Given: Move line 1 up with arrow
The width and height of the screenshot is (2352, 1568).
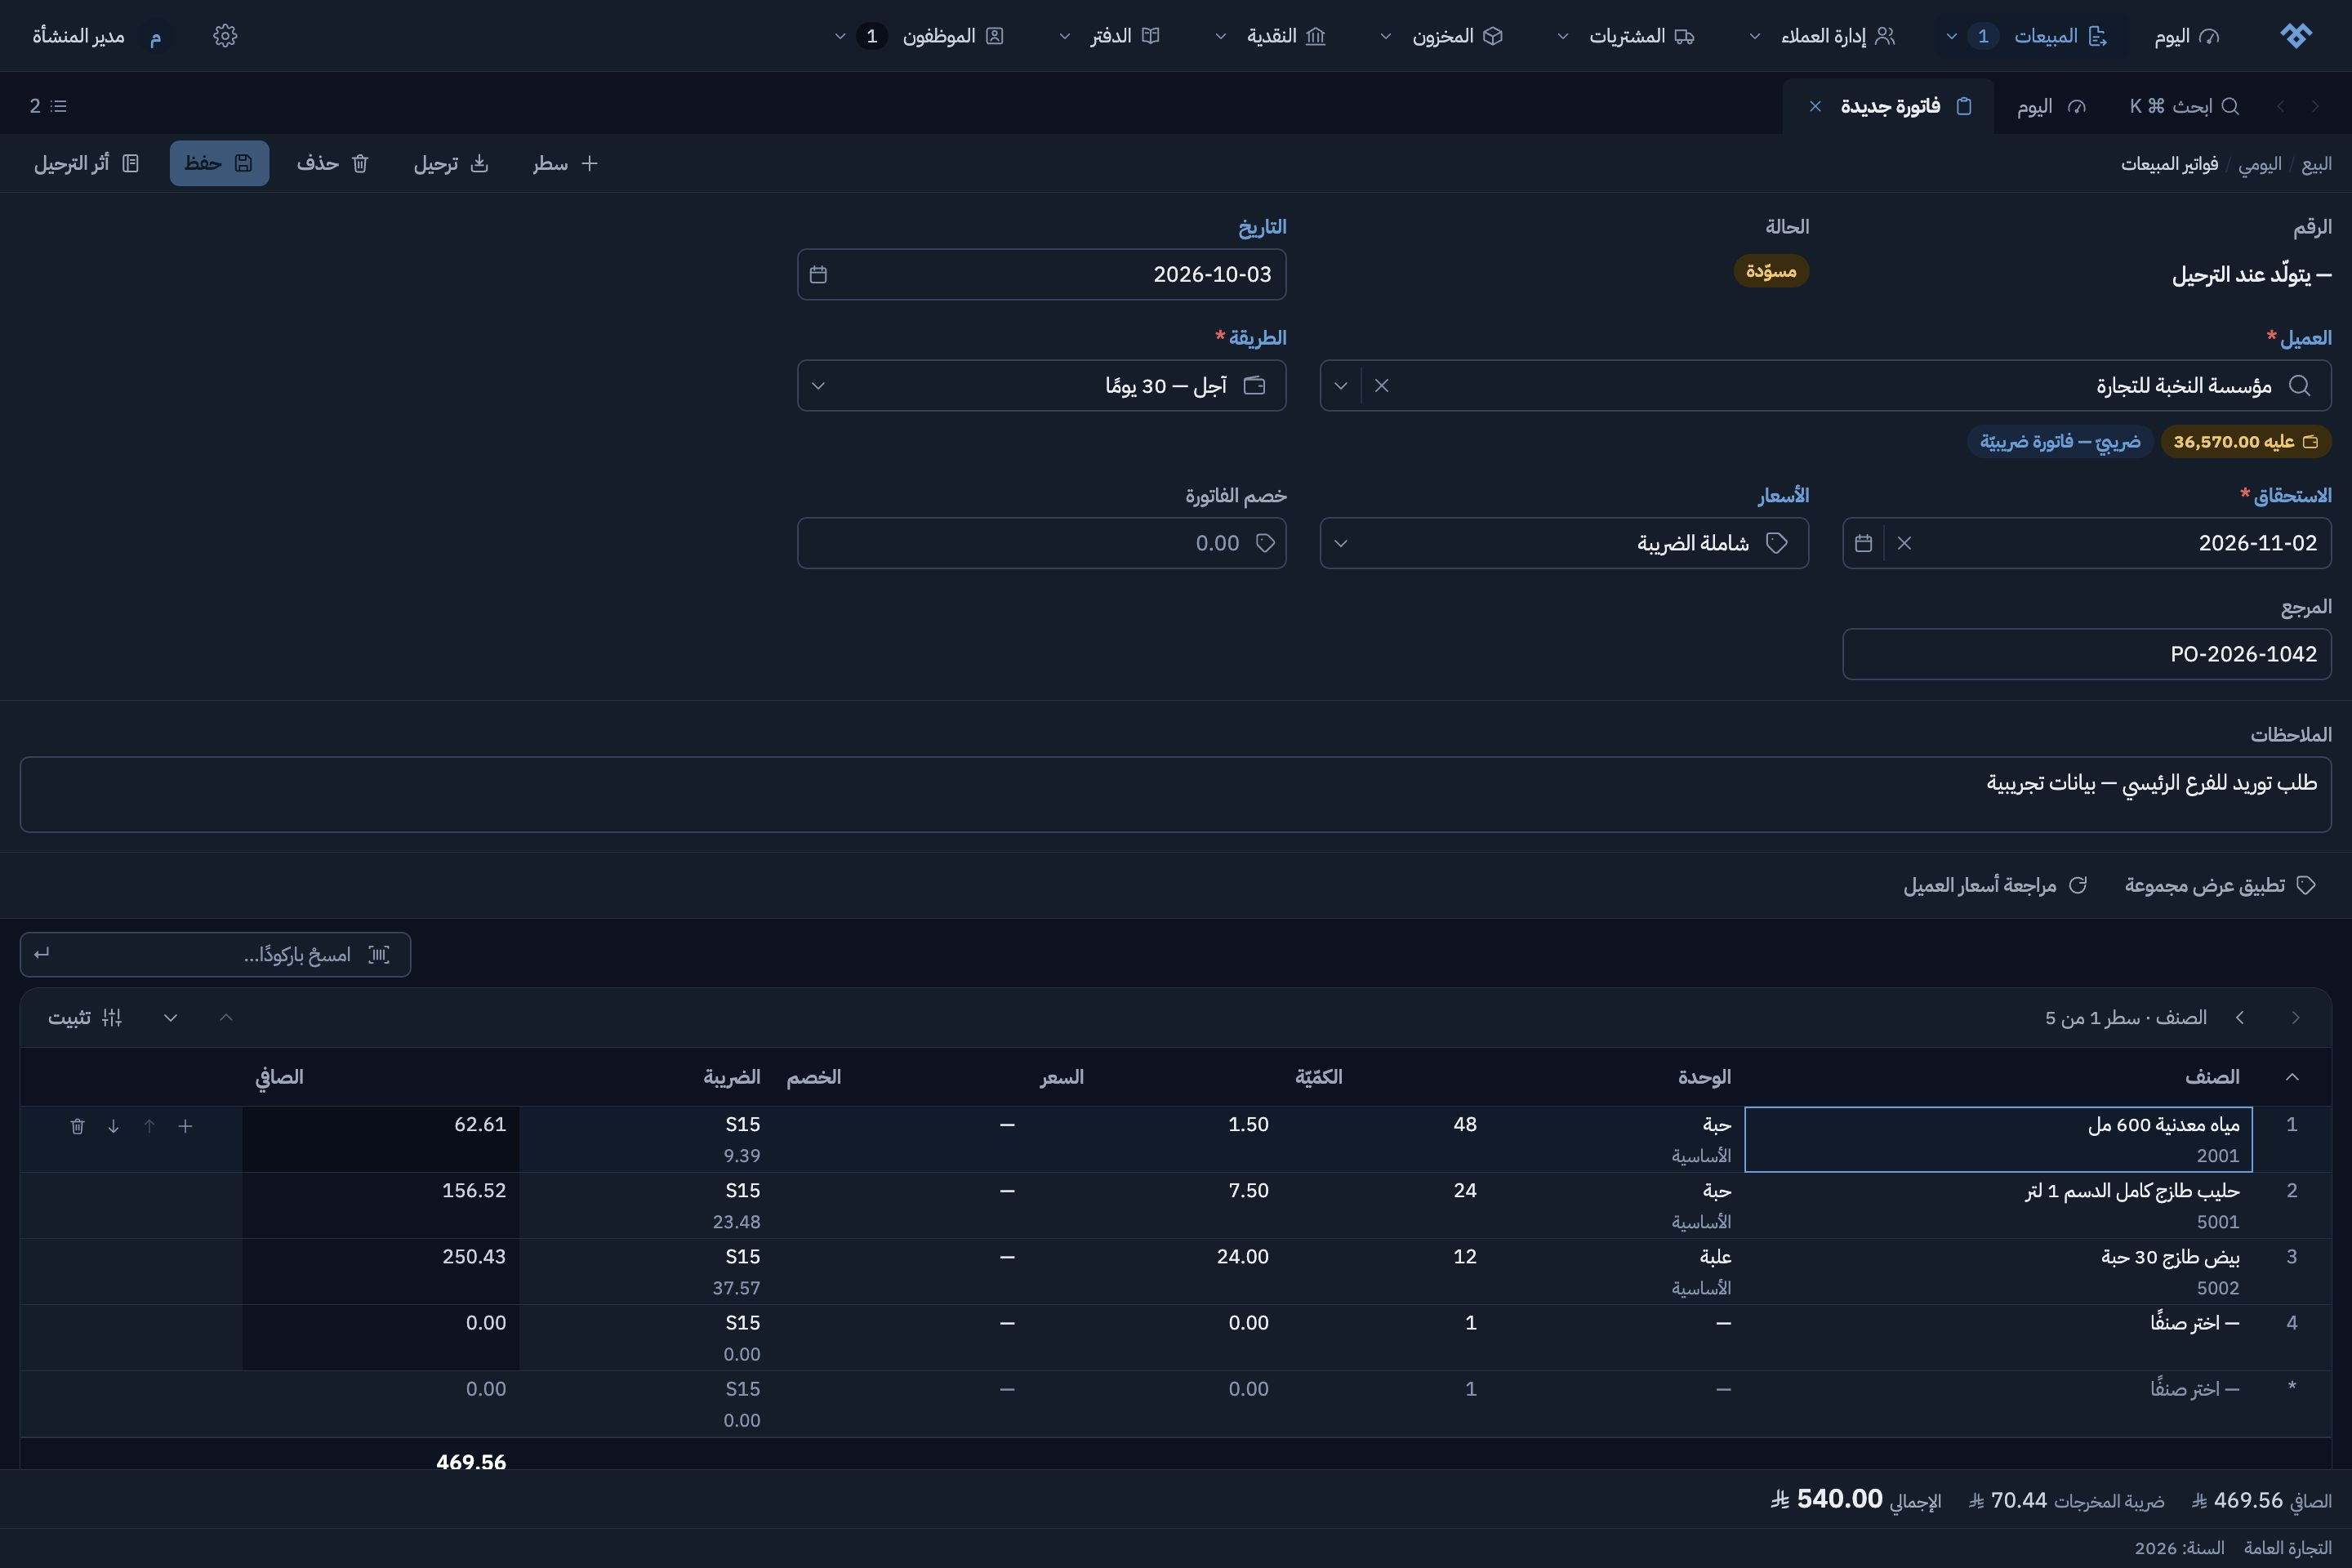Looking at the screenshot, I should [x=150, y=1126].
